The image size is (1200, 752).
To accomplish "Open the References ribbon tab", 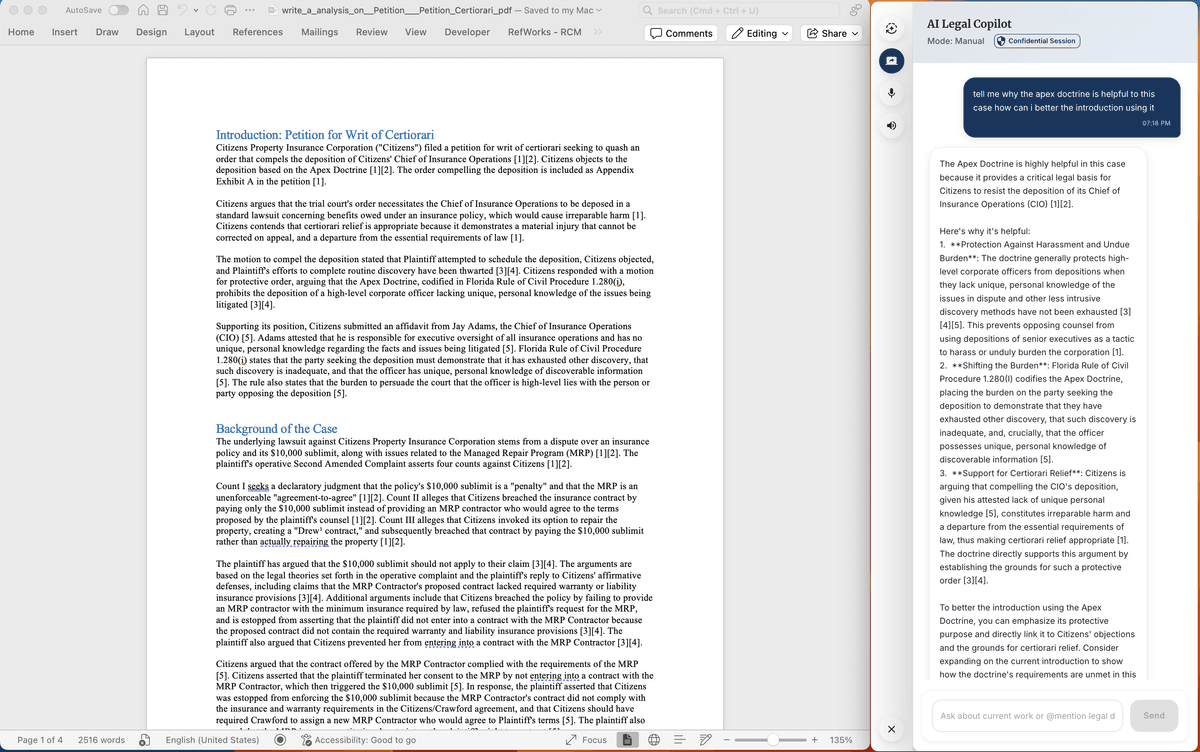I will pos(257,32).
